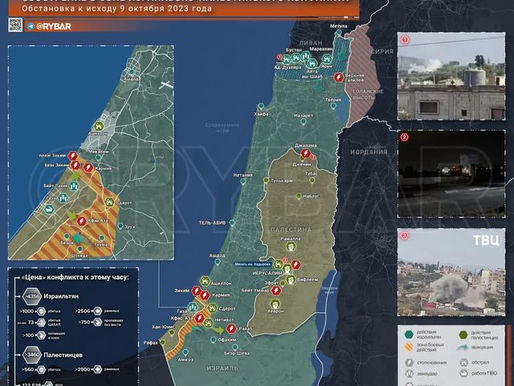Open the dark night-scene photo thumbnail
514x386 pixels.
pos(451,174)
